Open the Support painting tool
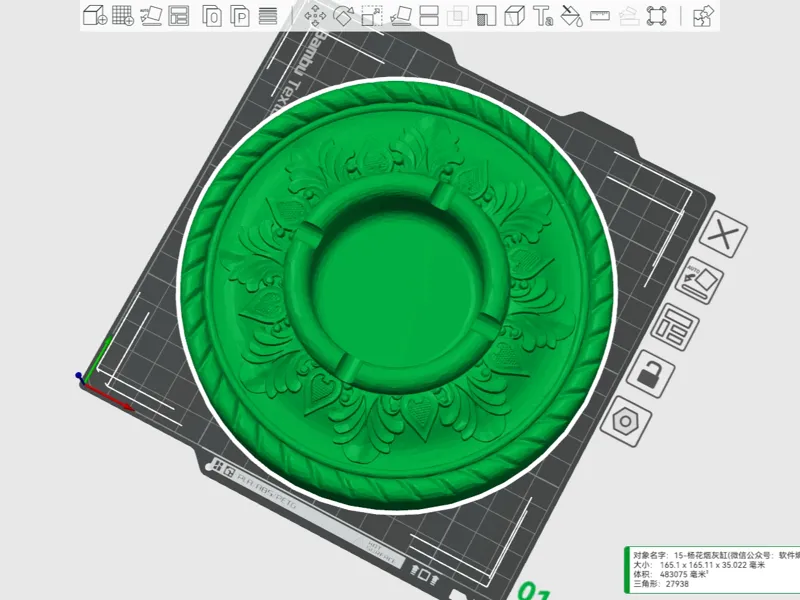The height and width of the screenshot is (600, 800). [486, 16]
